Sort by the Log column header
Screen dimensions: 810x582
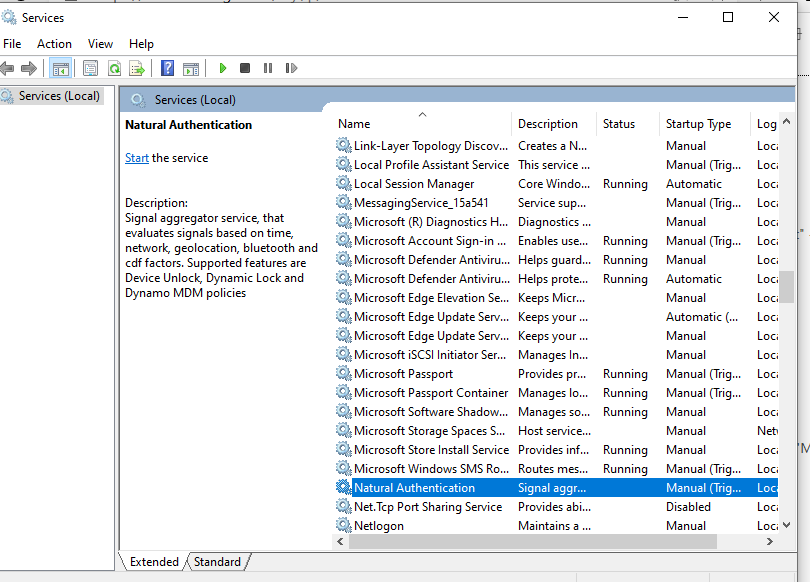(766, 124)
